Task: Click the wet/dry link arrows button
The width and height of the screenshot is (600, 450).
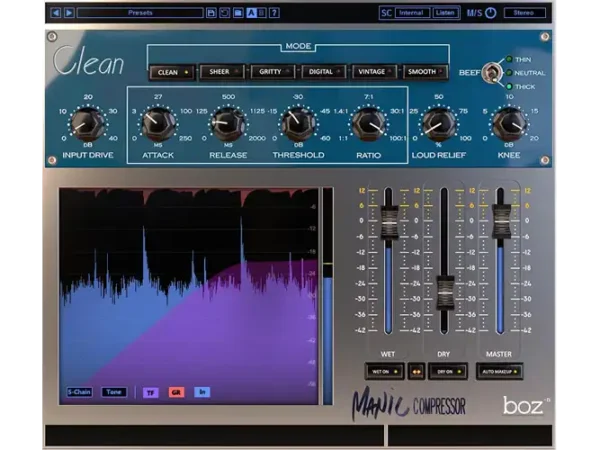Action: (416, 371)
